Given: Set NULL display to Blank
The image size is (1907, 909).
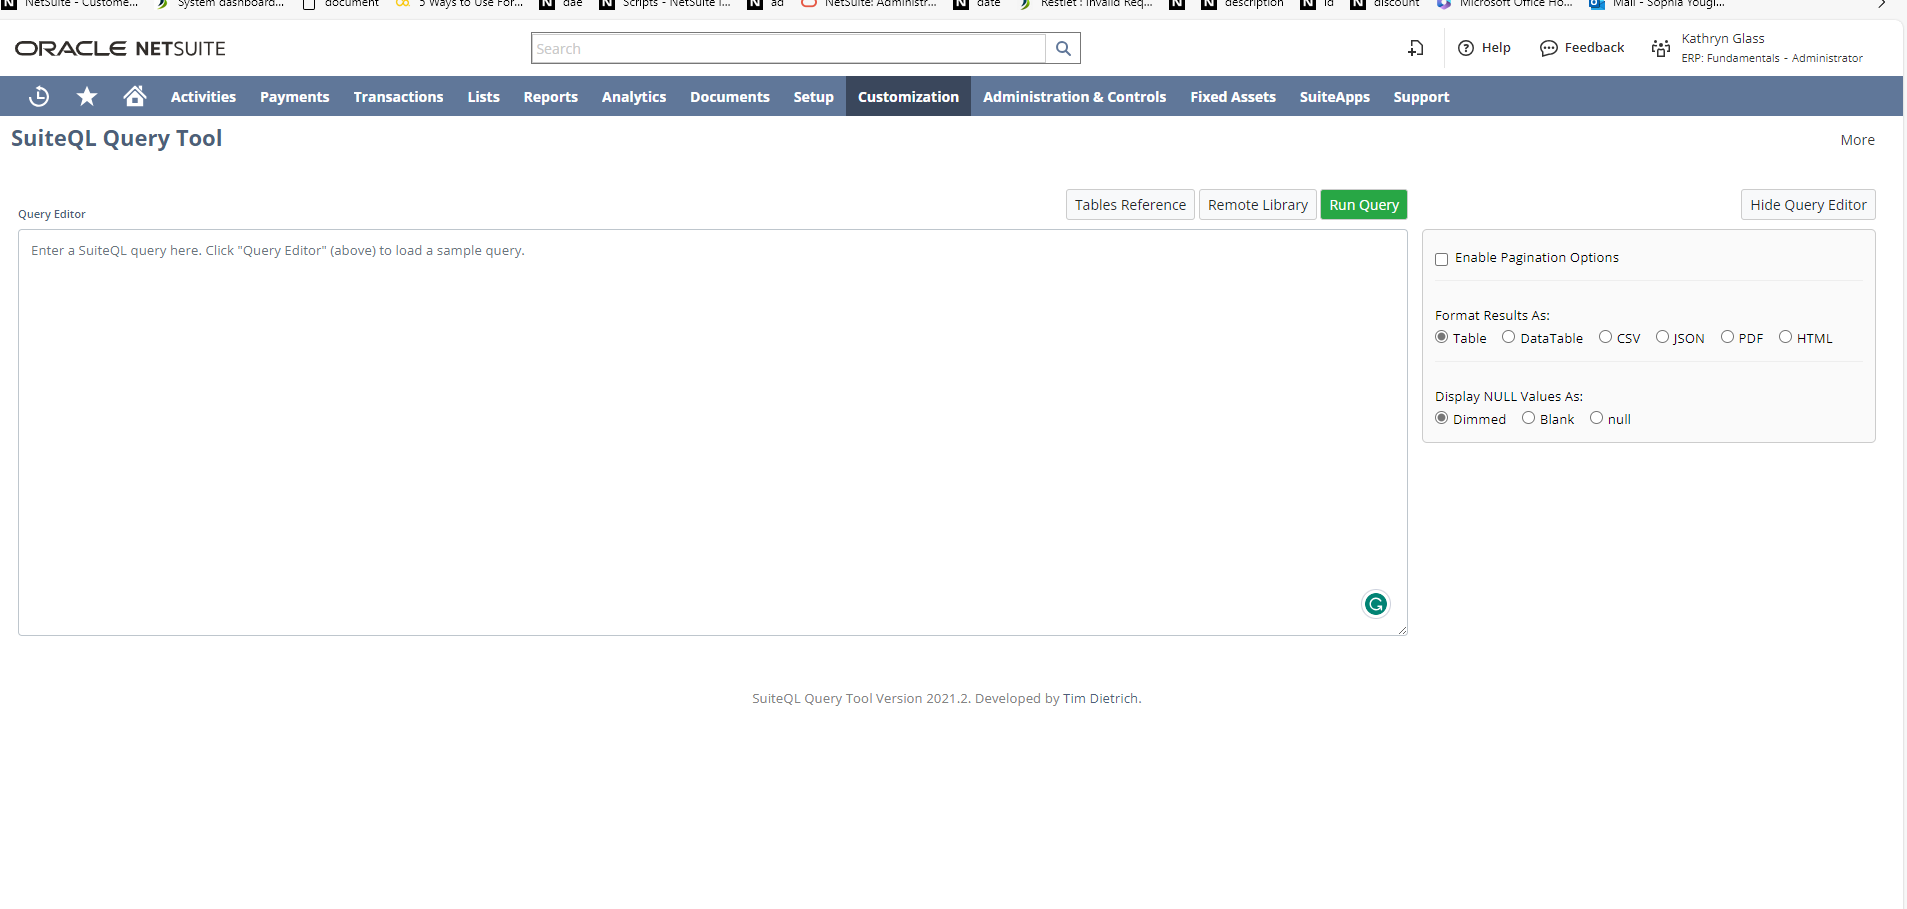Looking at the screenshot, I should tap(1528, 419).
